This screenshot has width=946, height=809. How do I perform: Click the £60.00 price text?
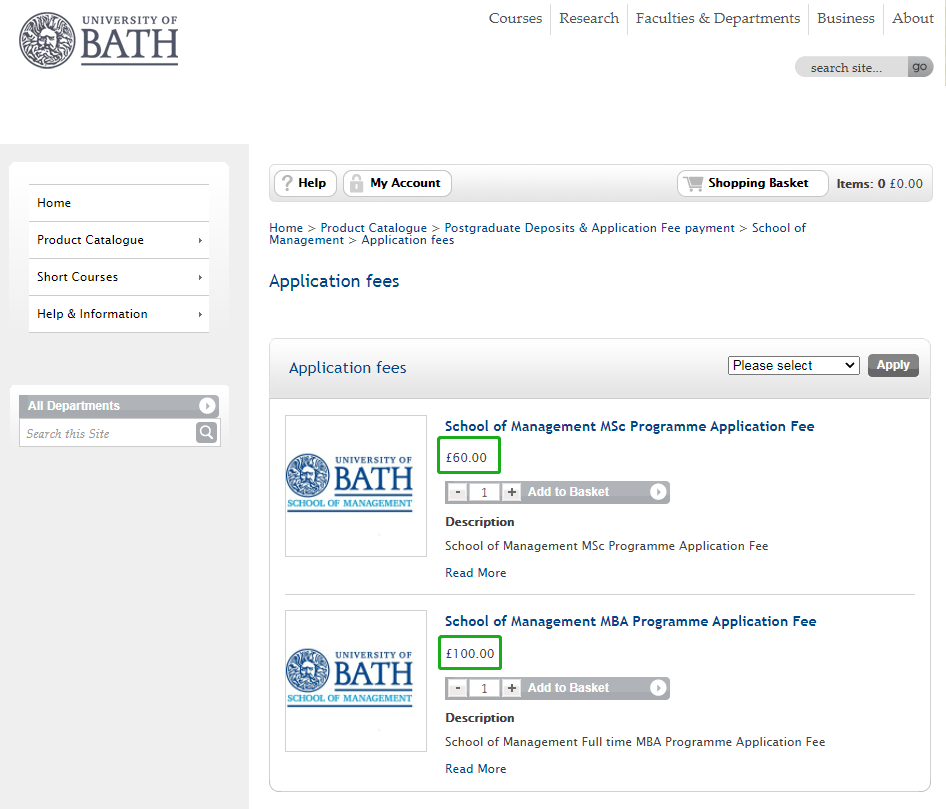point(466,457)
